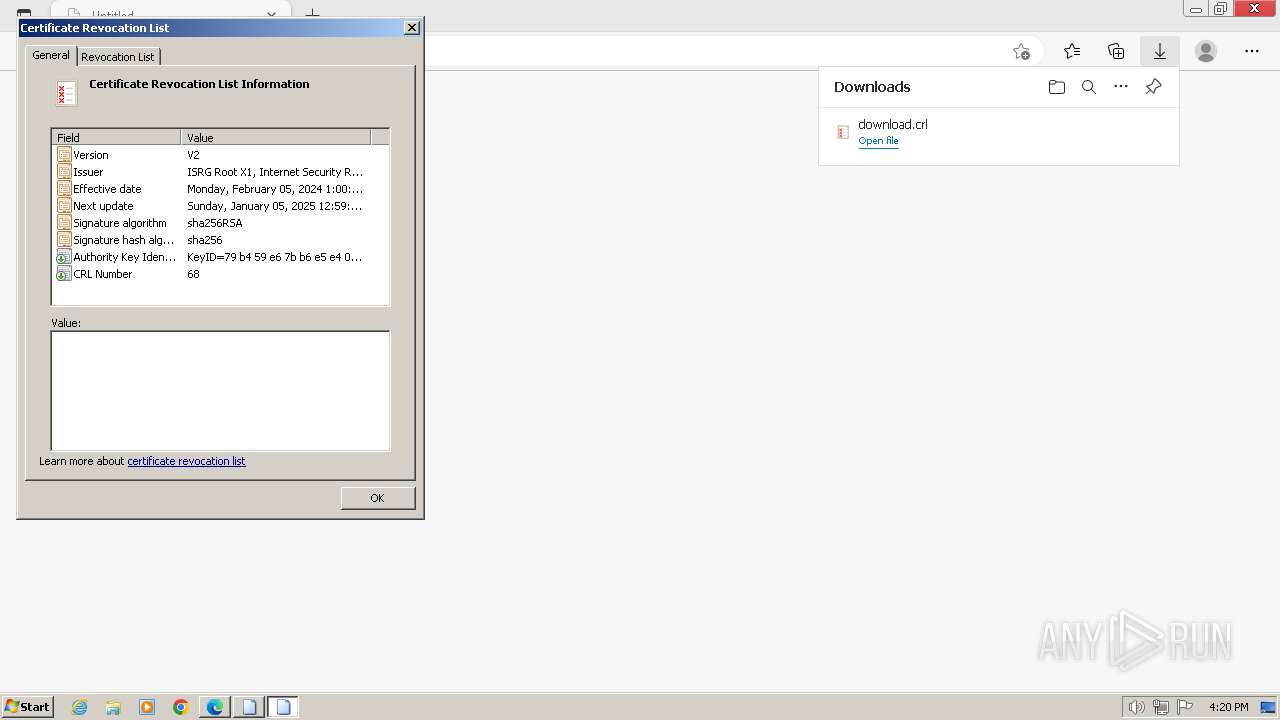This screenshot has width=1280, height=720.
Task: Open the downloads folder icon
Action: click(1057, 87)
